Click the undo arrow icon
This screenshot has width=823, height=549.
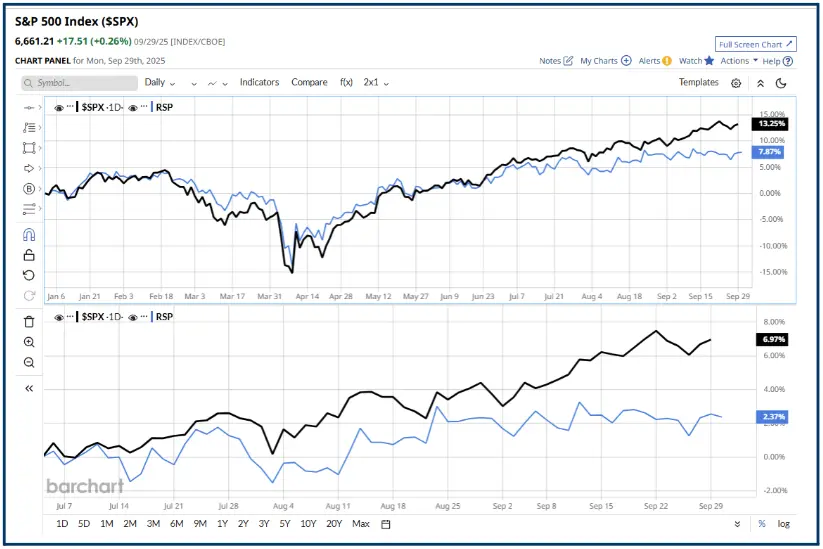29,275
